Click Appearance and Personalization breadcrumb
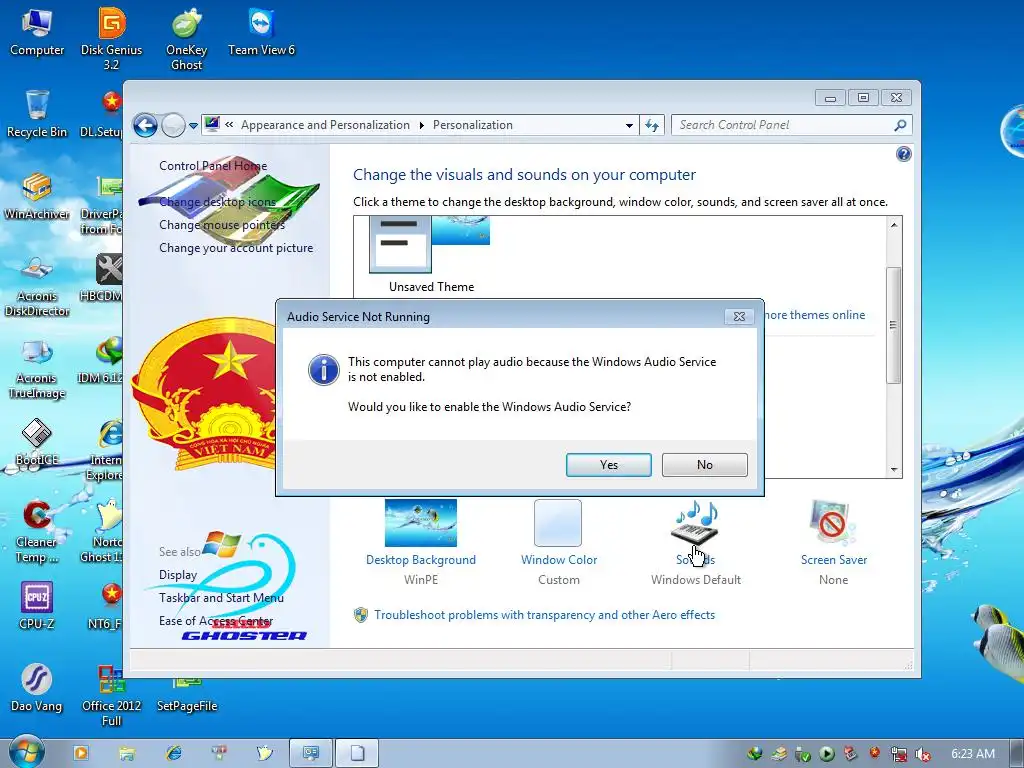The height and width of the screenshot is (768, 1024). (325, 125)
